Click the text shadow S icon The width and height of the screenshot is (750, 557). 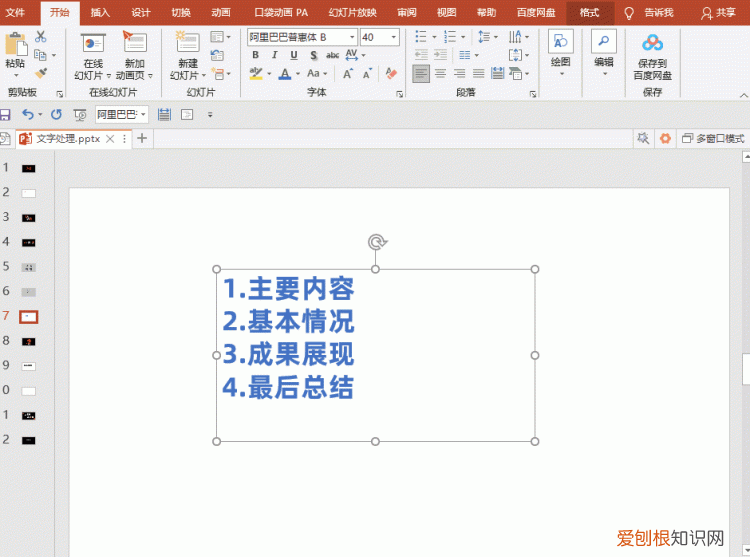pos(313,55)
